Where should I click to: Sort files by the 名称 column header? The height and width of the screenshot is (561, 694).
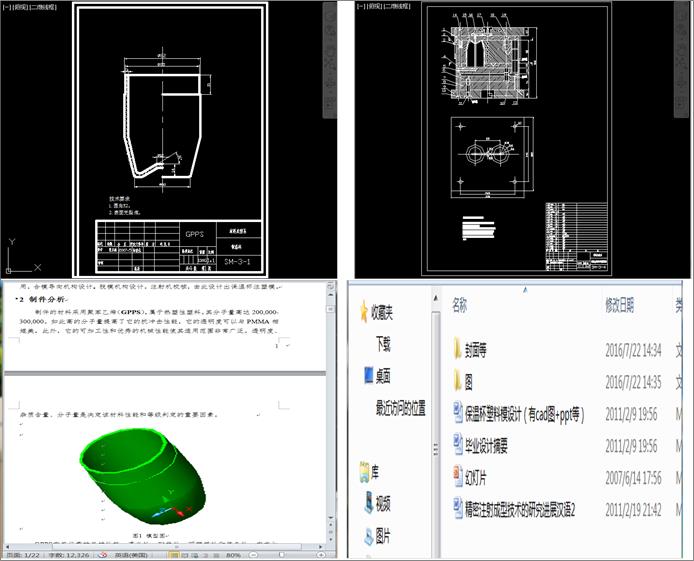(x=459, y=305)
